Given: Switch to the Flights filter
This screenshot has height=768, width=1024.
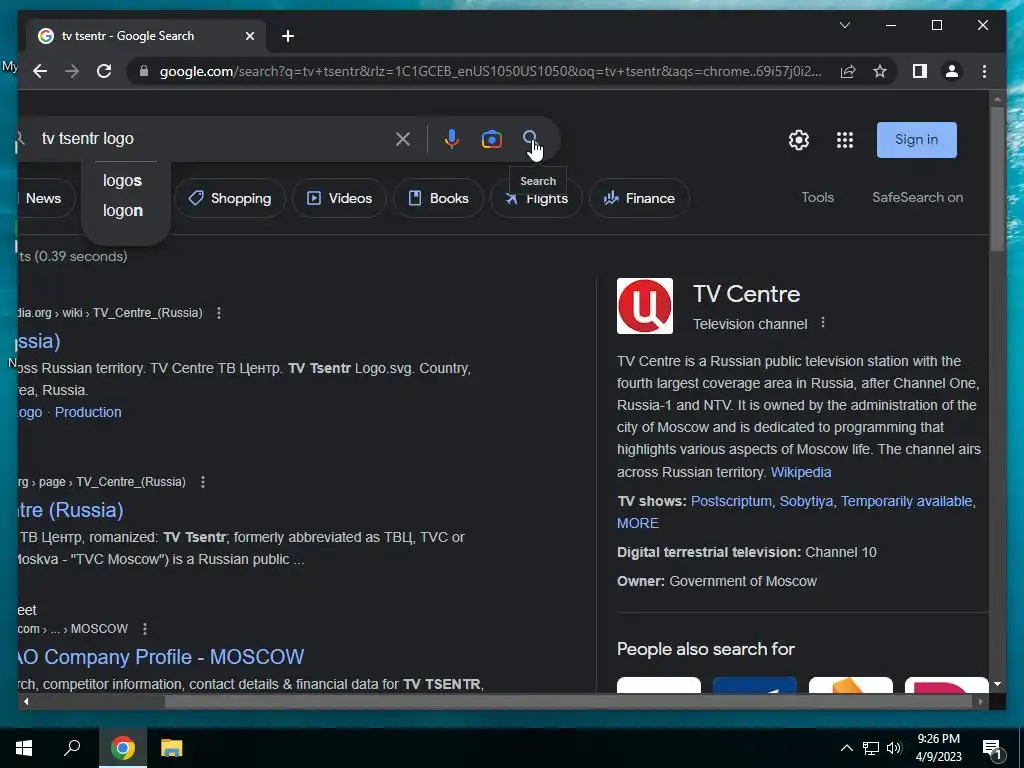Looking at the screenshot, I should point(536,199).
